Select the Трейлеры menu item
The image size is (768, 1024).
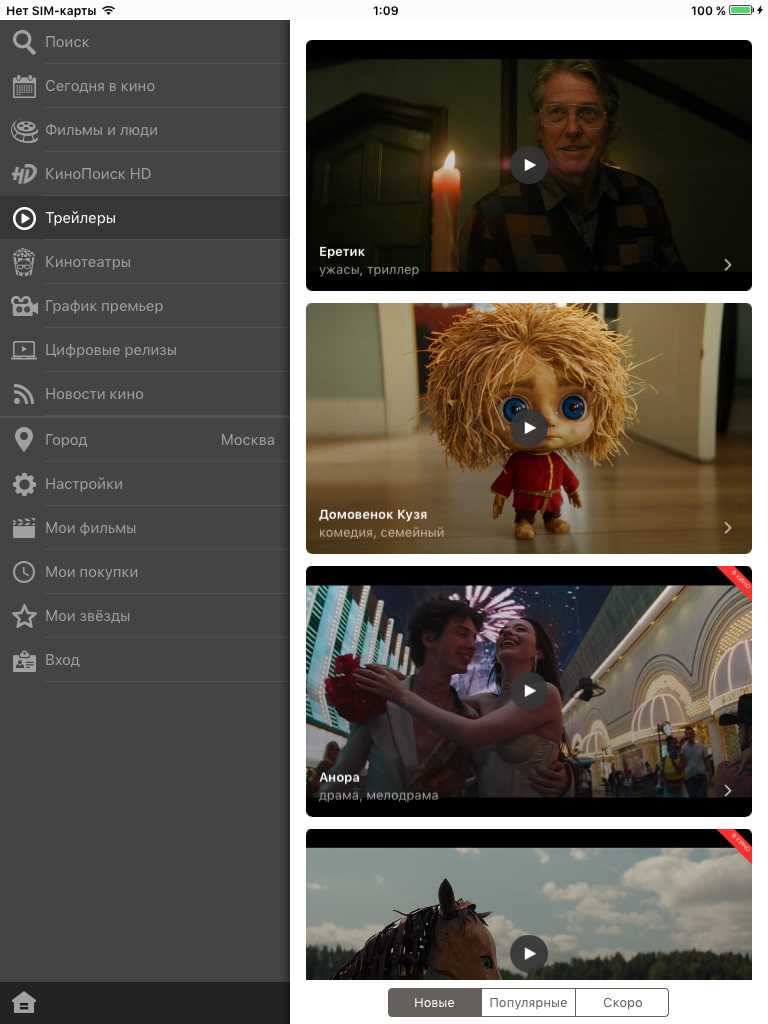point(145,218)
